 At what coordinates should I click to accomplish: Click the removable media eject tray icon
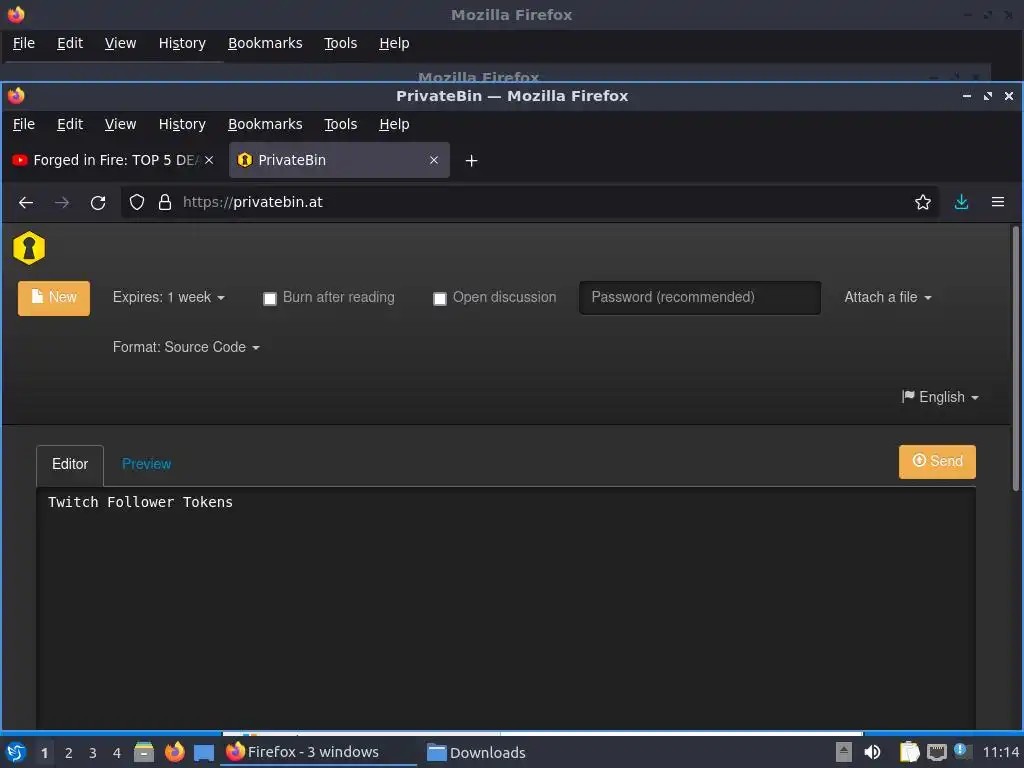pyautogui.click(x=844, y=752)
